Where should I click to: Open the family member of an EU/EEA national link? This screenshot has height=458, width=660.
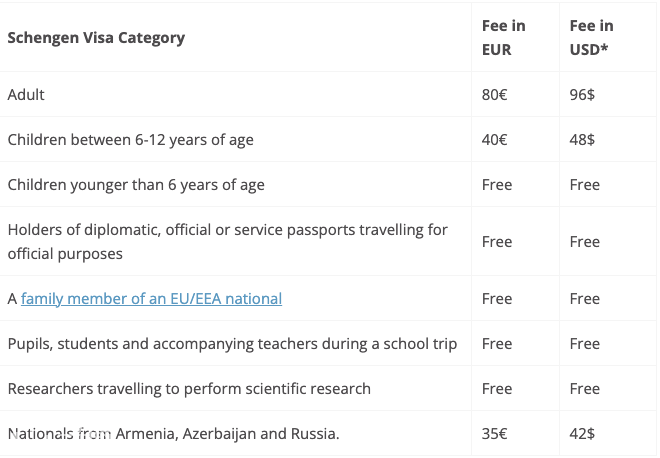click(x=152, y=299)
